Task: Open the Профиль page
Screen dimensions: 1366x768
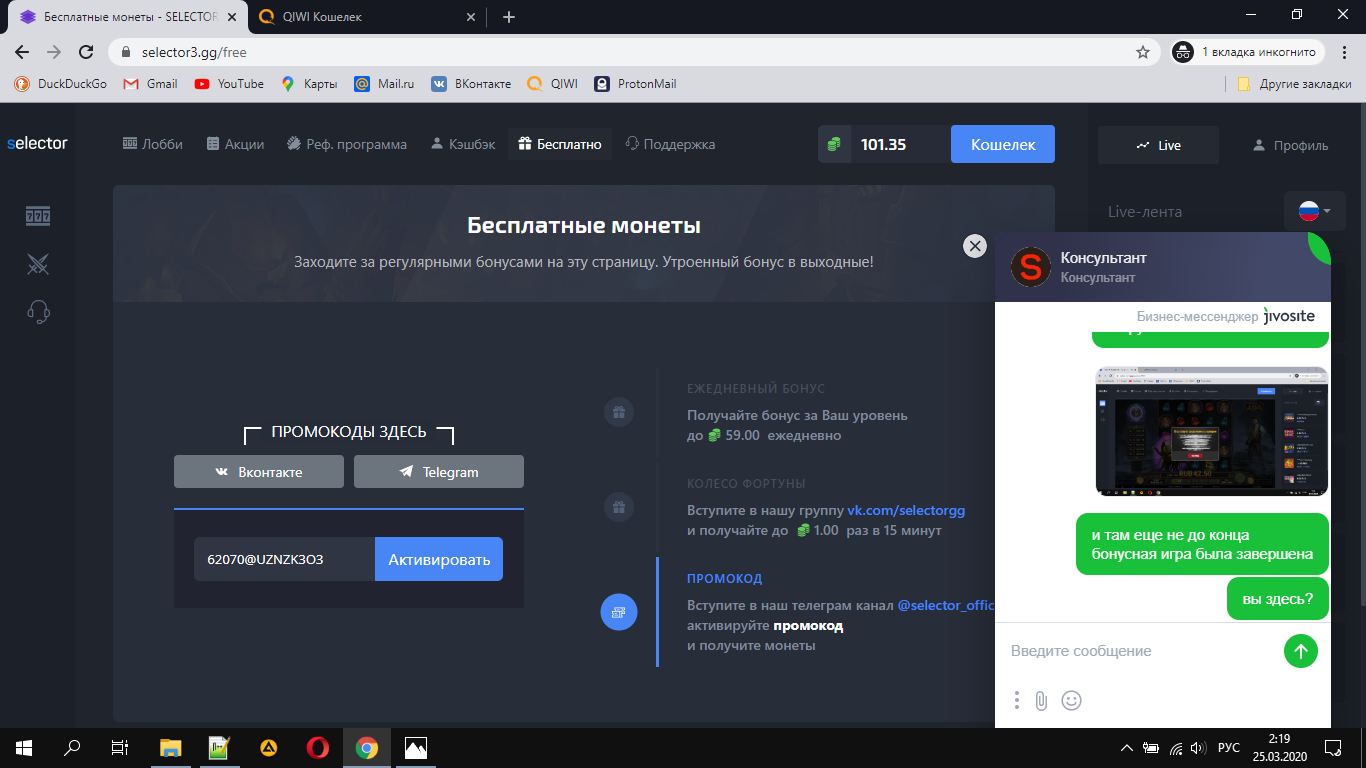Action: 1290,145
